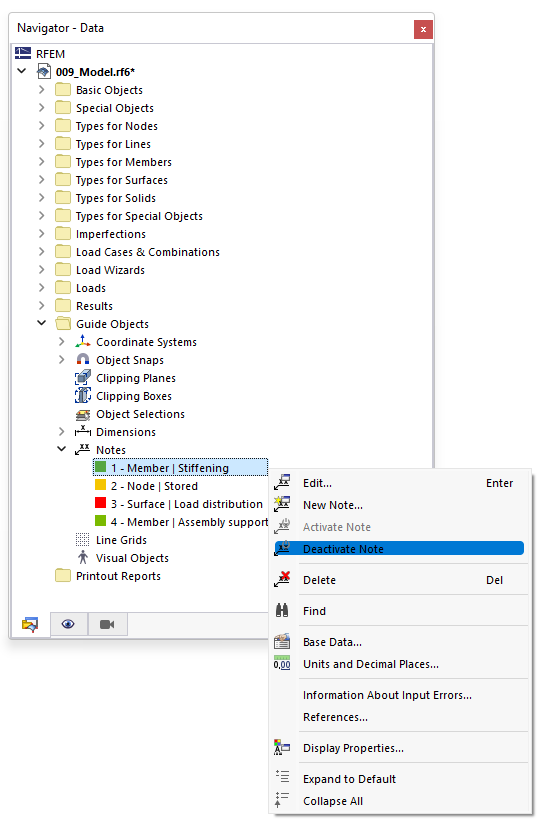Expand the Object Snaps node
The image size is (546, 832).
click(x=62, y=359)
